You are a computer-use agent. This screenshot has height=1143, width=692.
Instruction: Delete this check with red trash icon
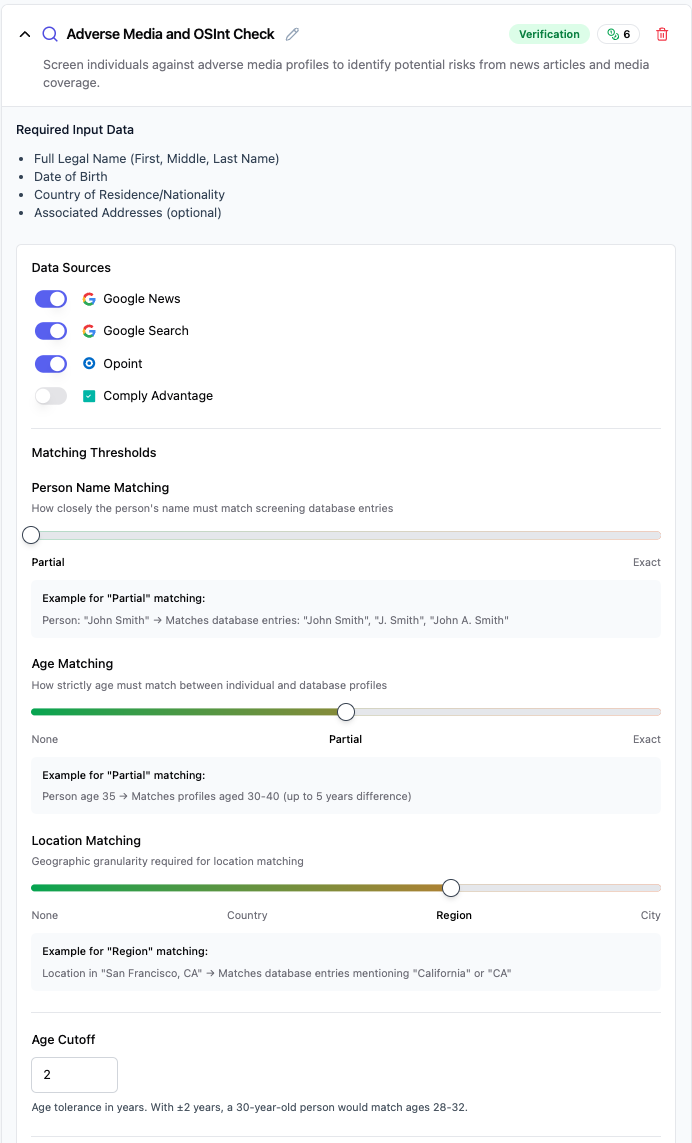[x=662, y=34]
